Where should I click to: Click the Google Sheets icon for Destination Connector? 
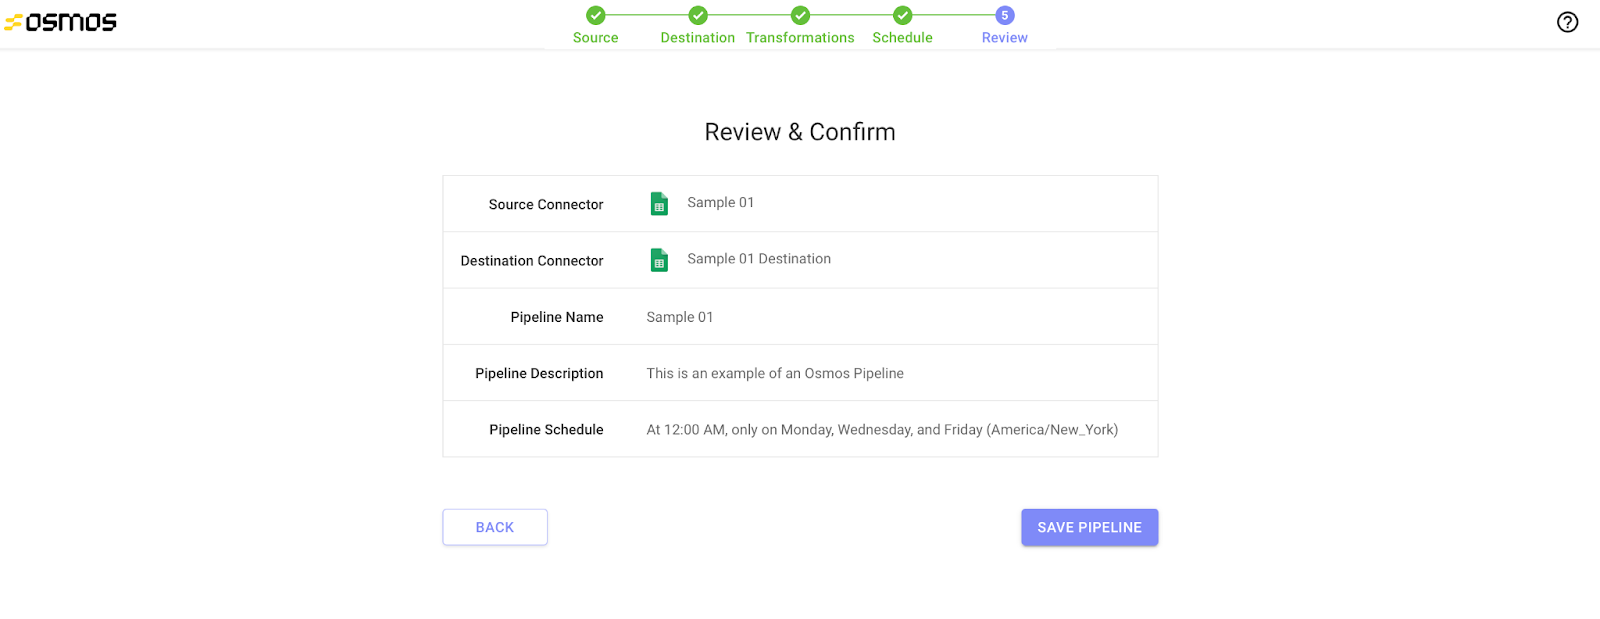tap(659, 260)
